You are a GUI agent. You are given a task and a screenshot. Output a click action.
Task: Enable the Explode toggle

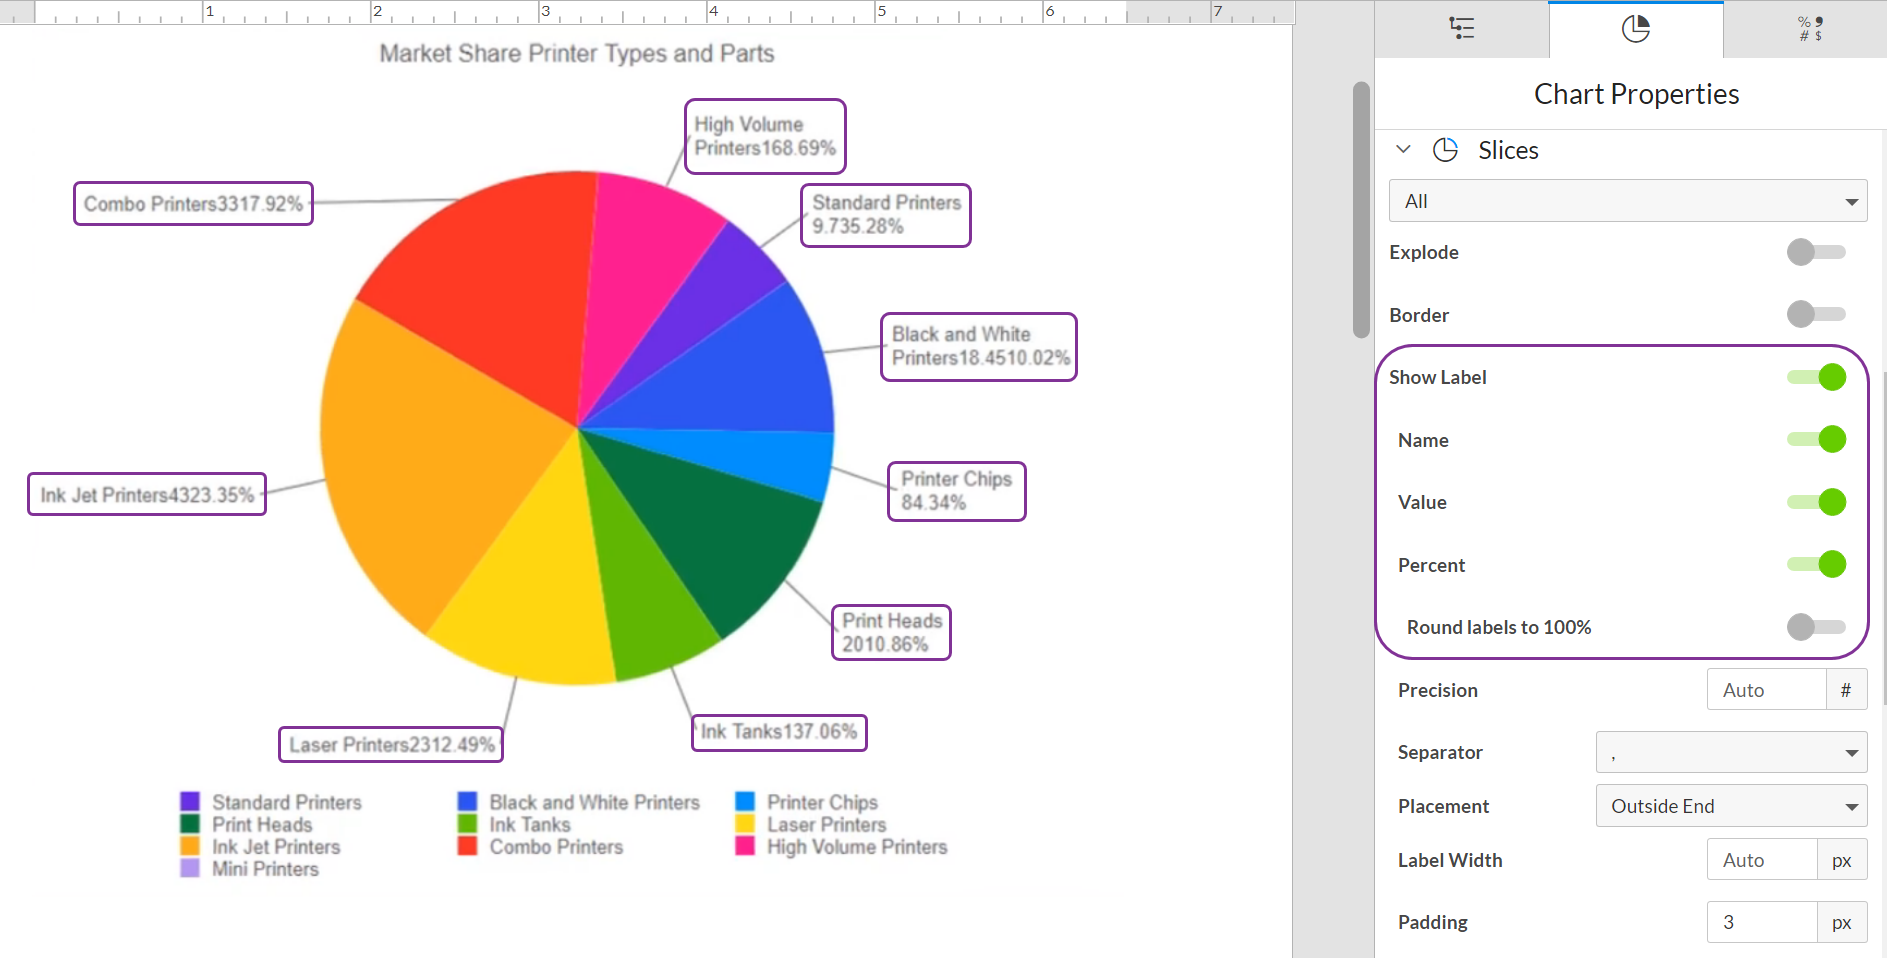pyautogui.click(x=1815, y=252)
